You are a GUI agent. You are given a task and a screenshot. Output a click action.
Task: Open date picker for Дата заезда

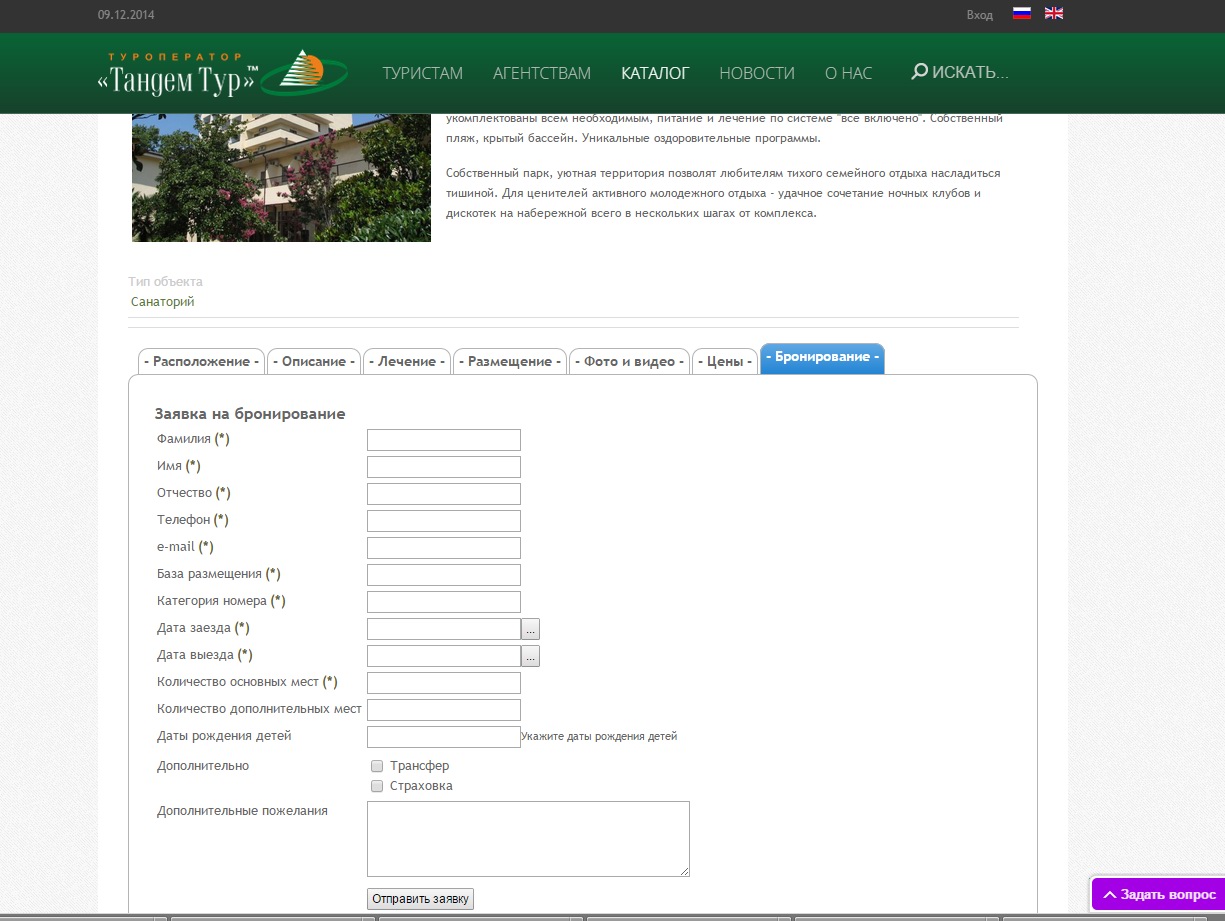pyautogui.click(x=530, y=629)
